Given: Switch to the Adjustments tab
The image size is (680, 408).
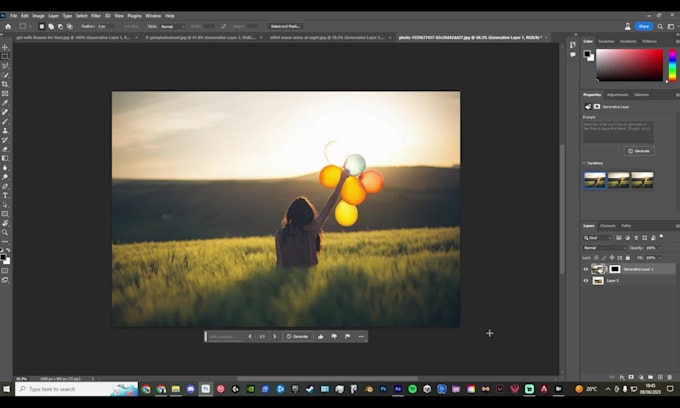Looking at the screenshot, I should pos(618,95).
